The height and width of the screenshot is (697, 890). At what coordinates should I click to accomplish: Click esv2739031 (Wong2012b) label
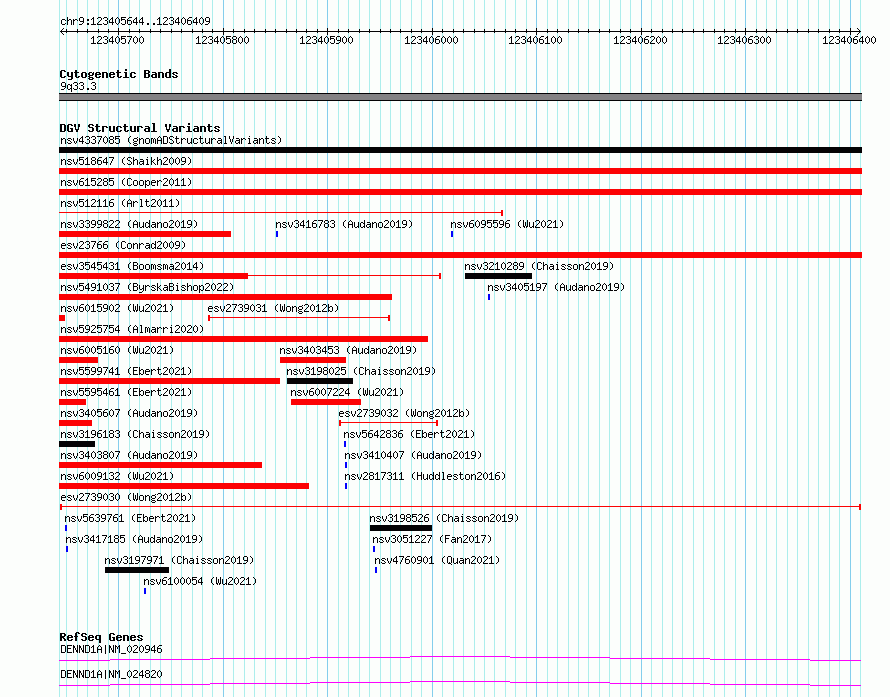[273, 308]
